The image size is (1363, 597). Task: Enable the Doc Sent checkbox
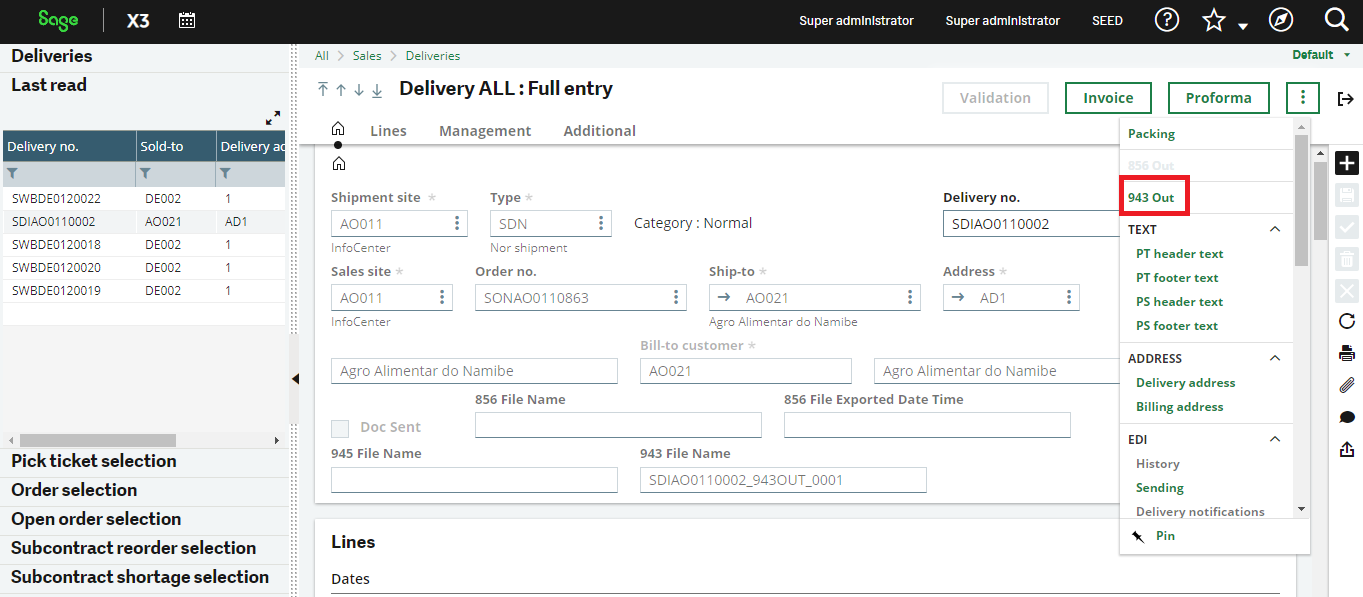click(342, 427)
